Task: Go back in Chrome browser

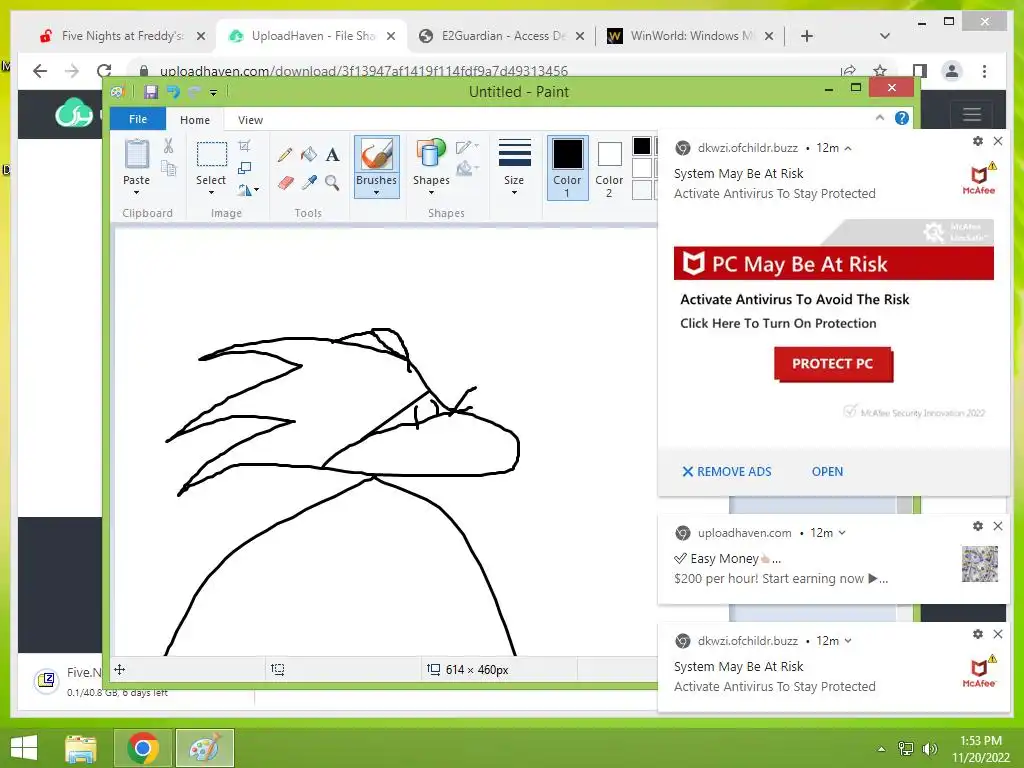Action: click(x=40, y=71)
